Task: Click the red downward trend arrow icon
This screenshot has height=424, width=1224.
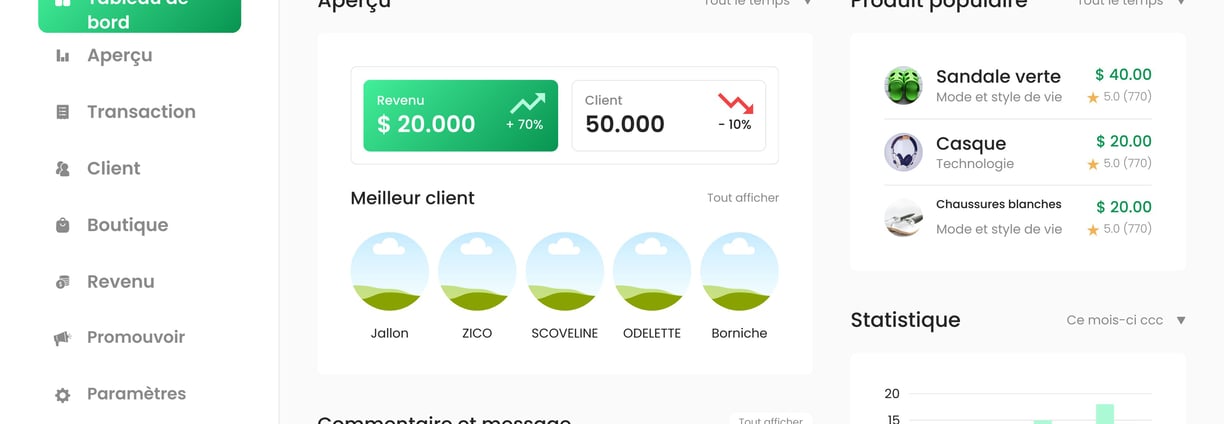Action: tap(736, 103)
